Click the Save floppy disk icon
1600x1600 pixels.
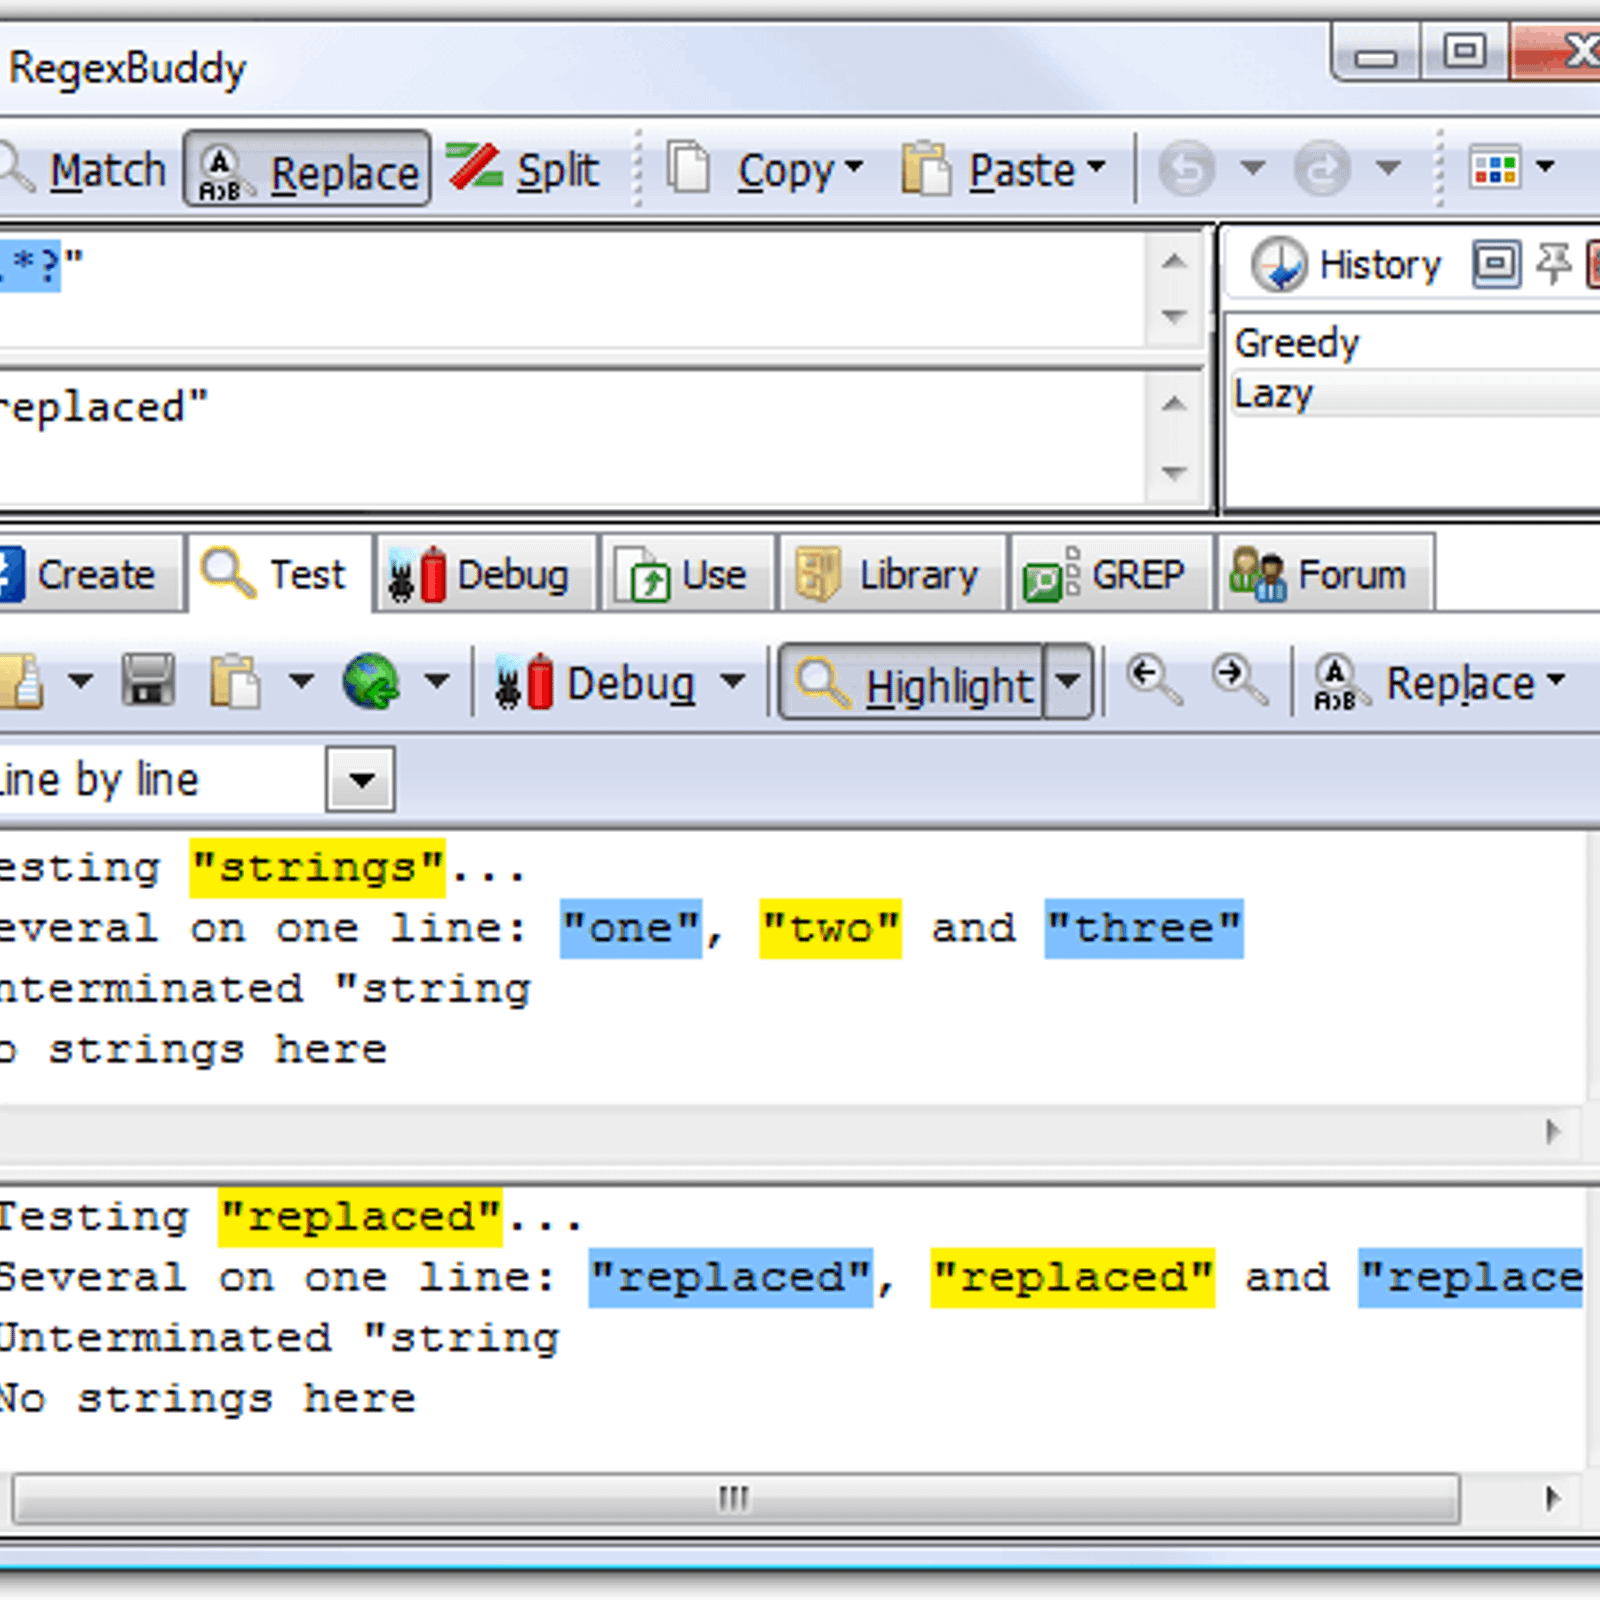click(149, 682)
